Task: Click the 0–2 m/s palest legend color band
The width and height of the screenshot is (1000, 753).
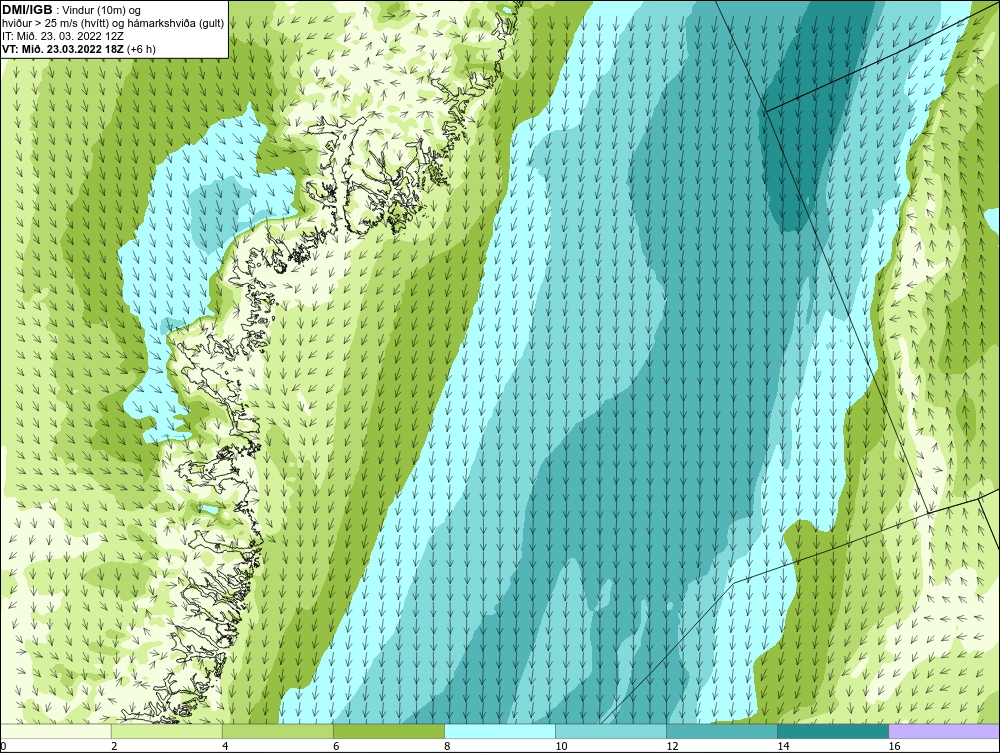Action: pos(56,731)
